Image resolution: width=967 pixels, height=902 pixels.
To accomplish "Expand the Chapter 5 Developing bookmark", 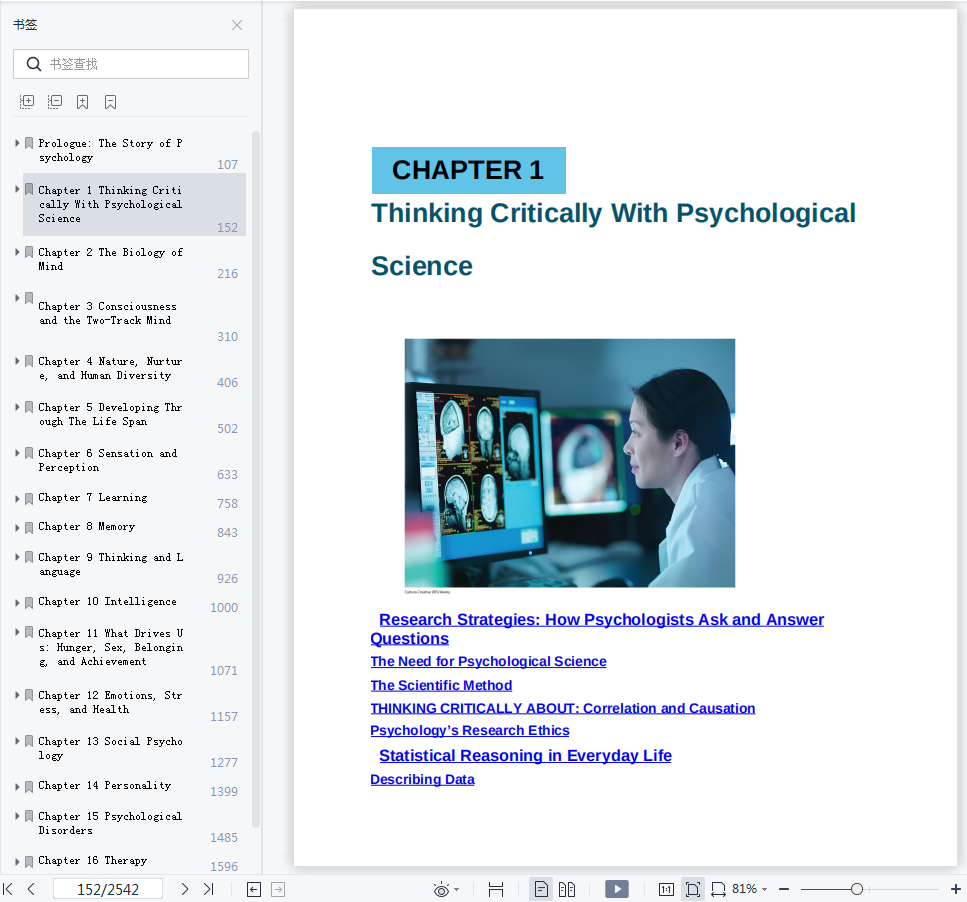I will 17,407.
